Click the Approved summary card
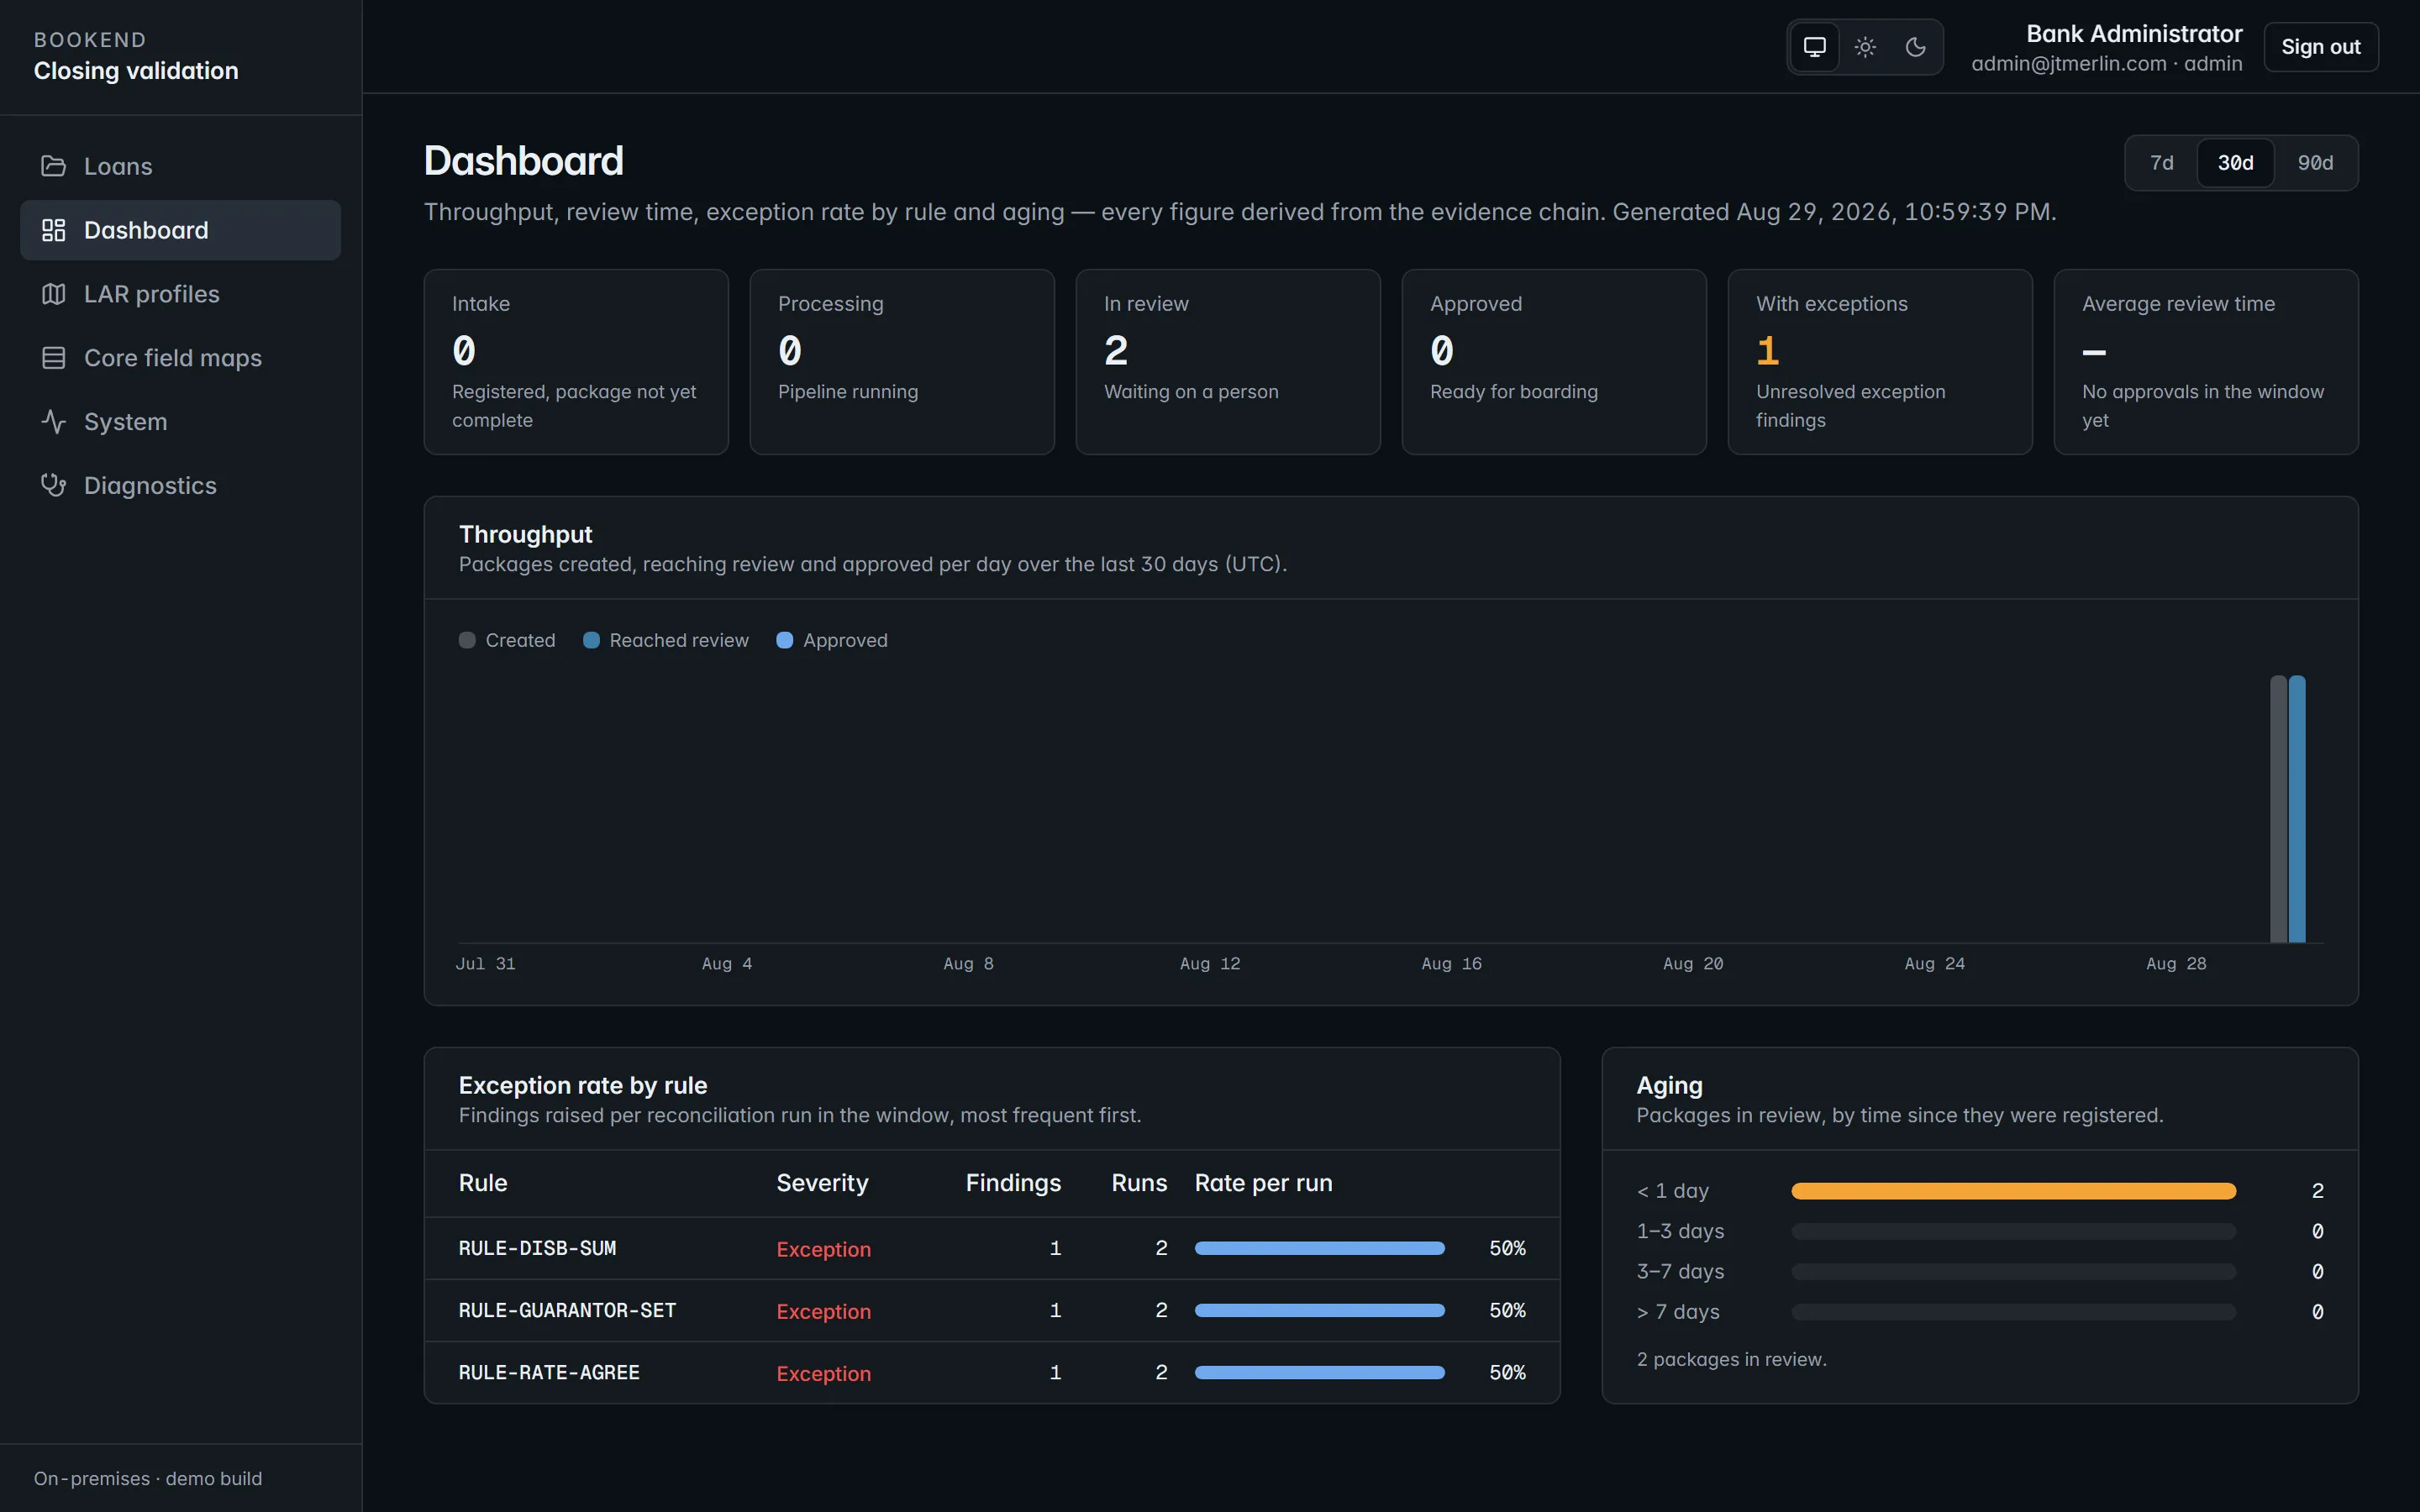The width and height of the screenshot is (2420, 1512). tap(1554, 362)
